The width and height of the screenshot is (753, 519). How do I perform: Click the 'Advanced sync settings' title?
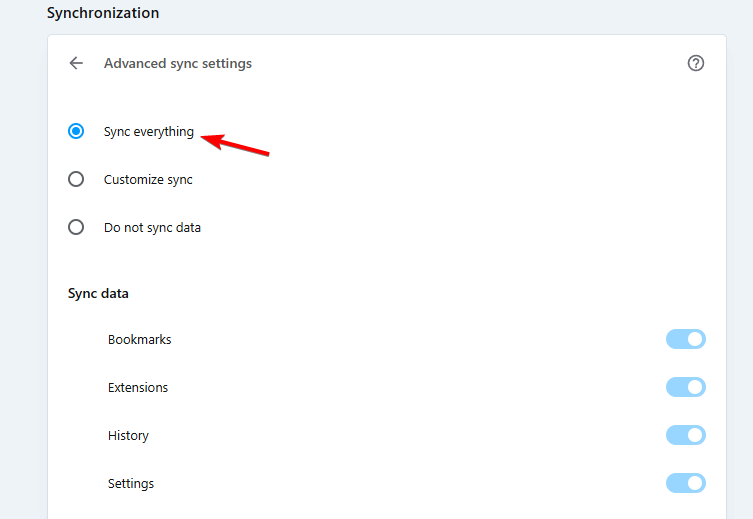coord(178,63)
